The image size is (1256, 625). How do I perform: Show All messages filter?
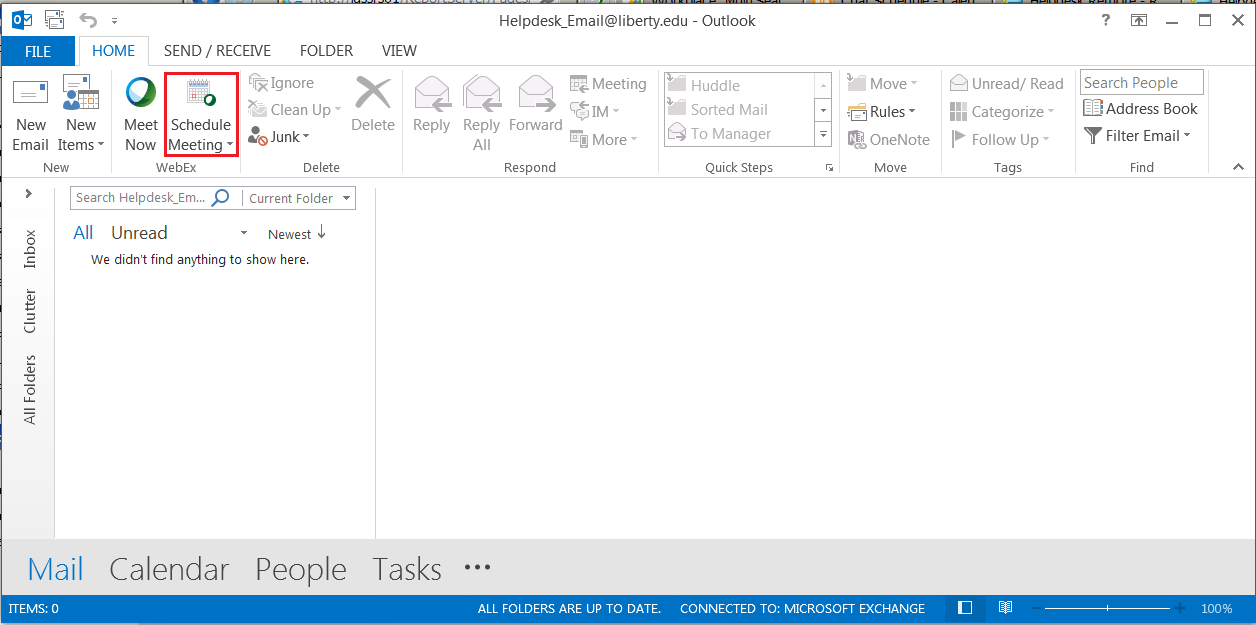pos(83,233)
